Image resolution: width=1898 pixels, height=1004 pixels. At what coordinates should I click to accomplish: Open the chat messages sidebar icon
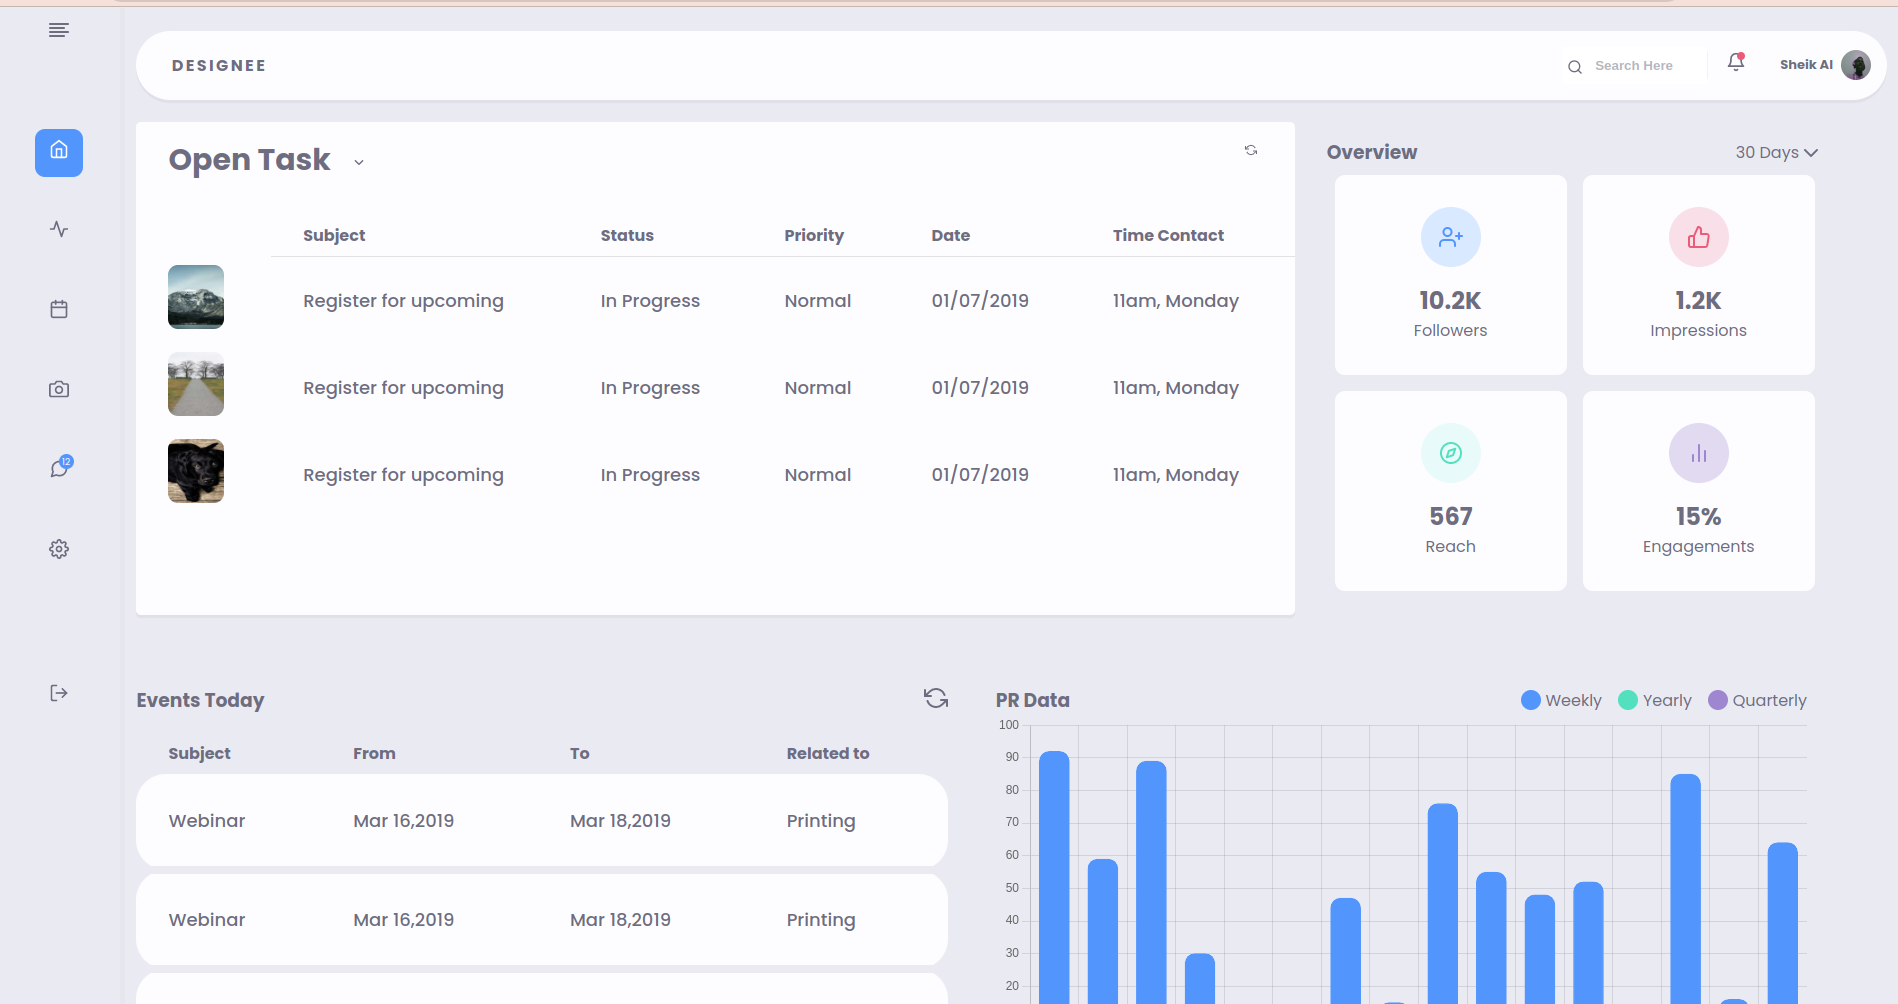click(x=60, y=467)
